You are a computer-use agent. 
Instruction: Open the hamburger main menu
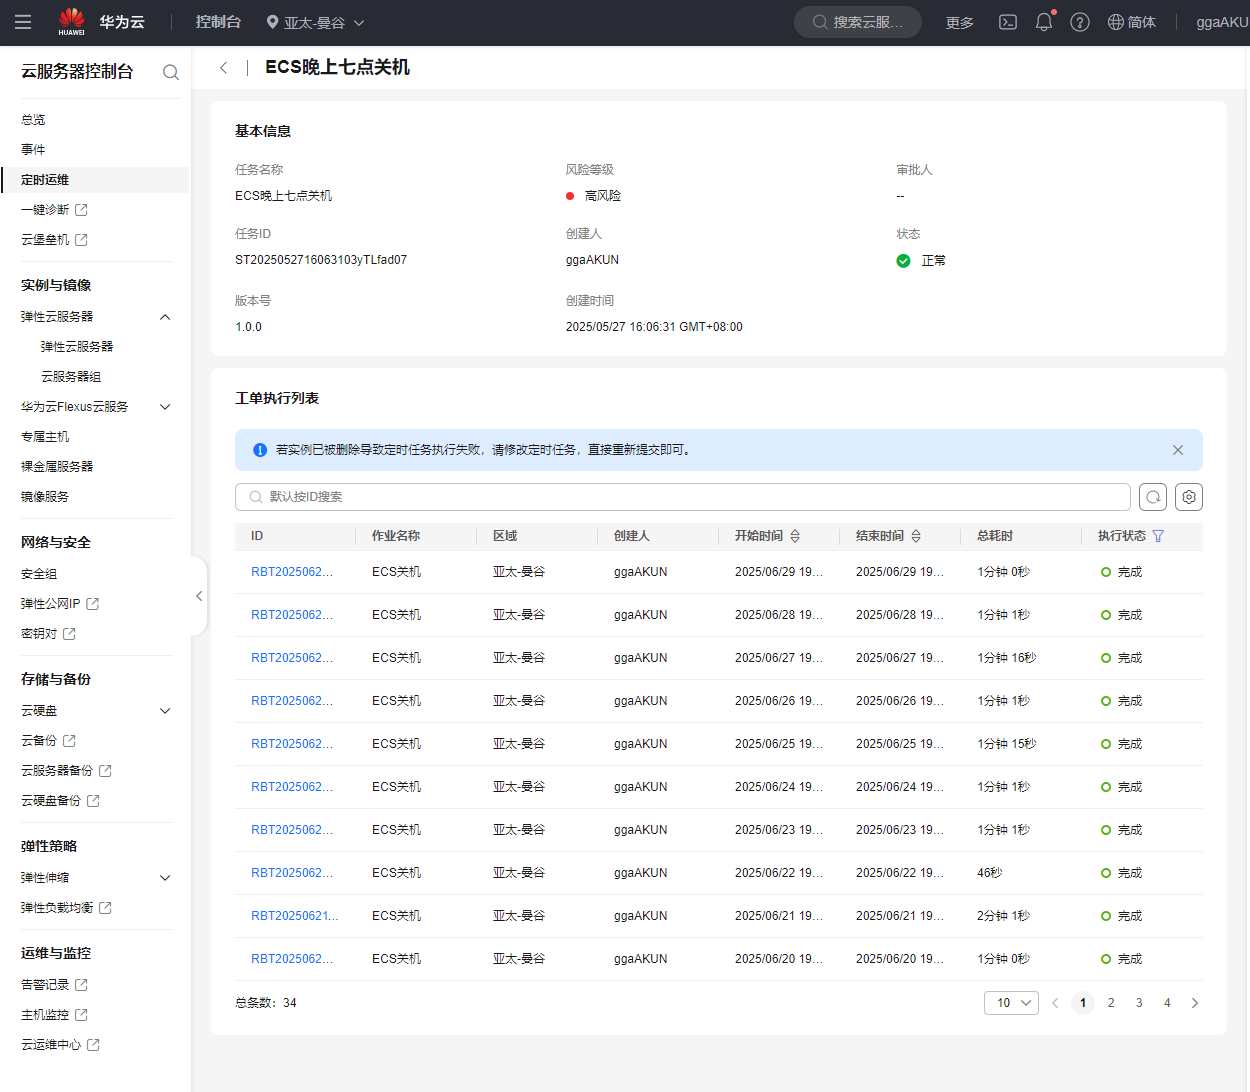point(23,22)
